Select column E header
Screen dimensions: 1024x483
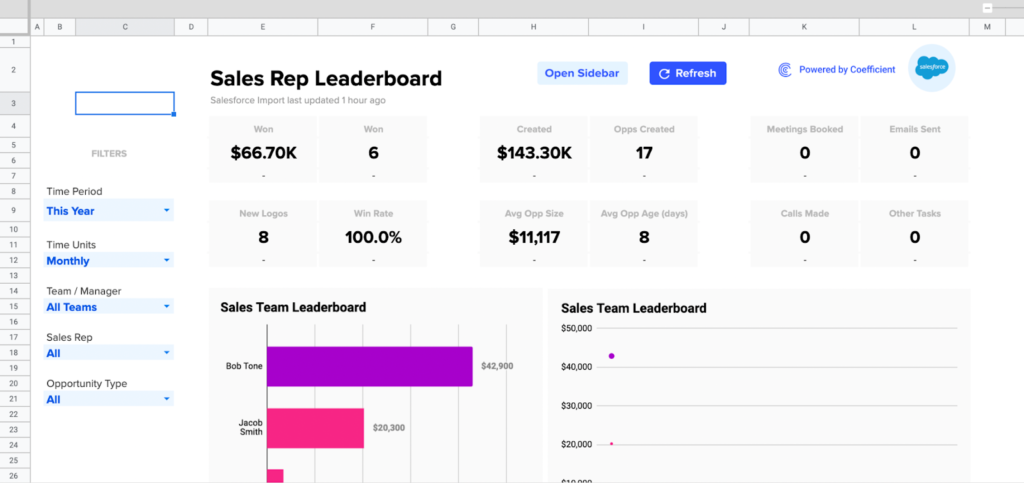click(263, 26)
